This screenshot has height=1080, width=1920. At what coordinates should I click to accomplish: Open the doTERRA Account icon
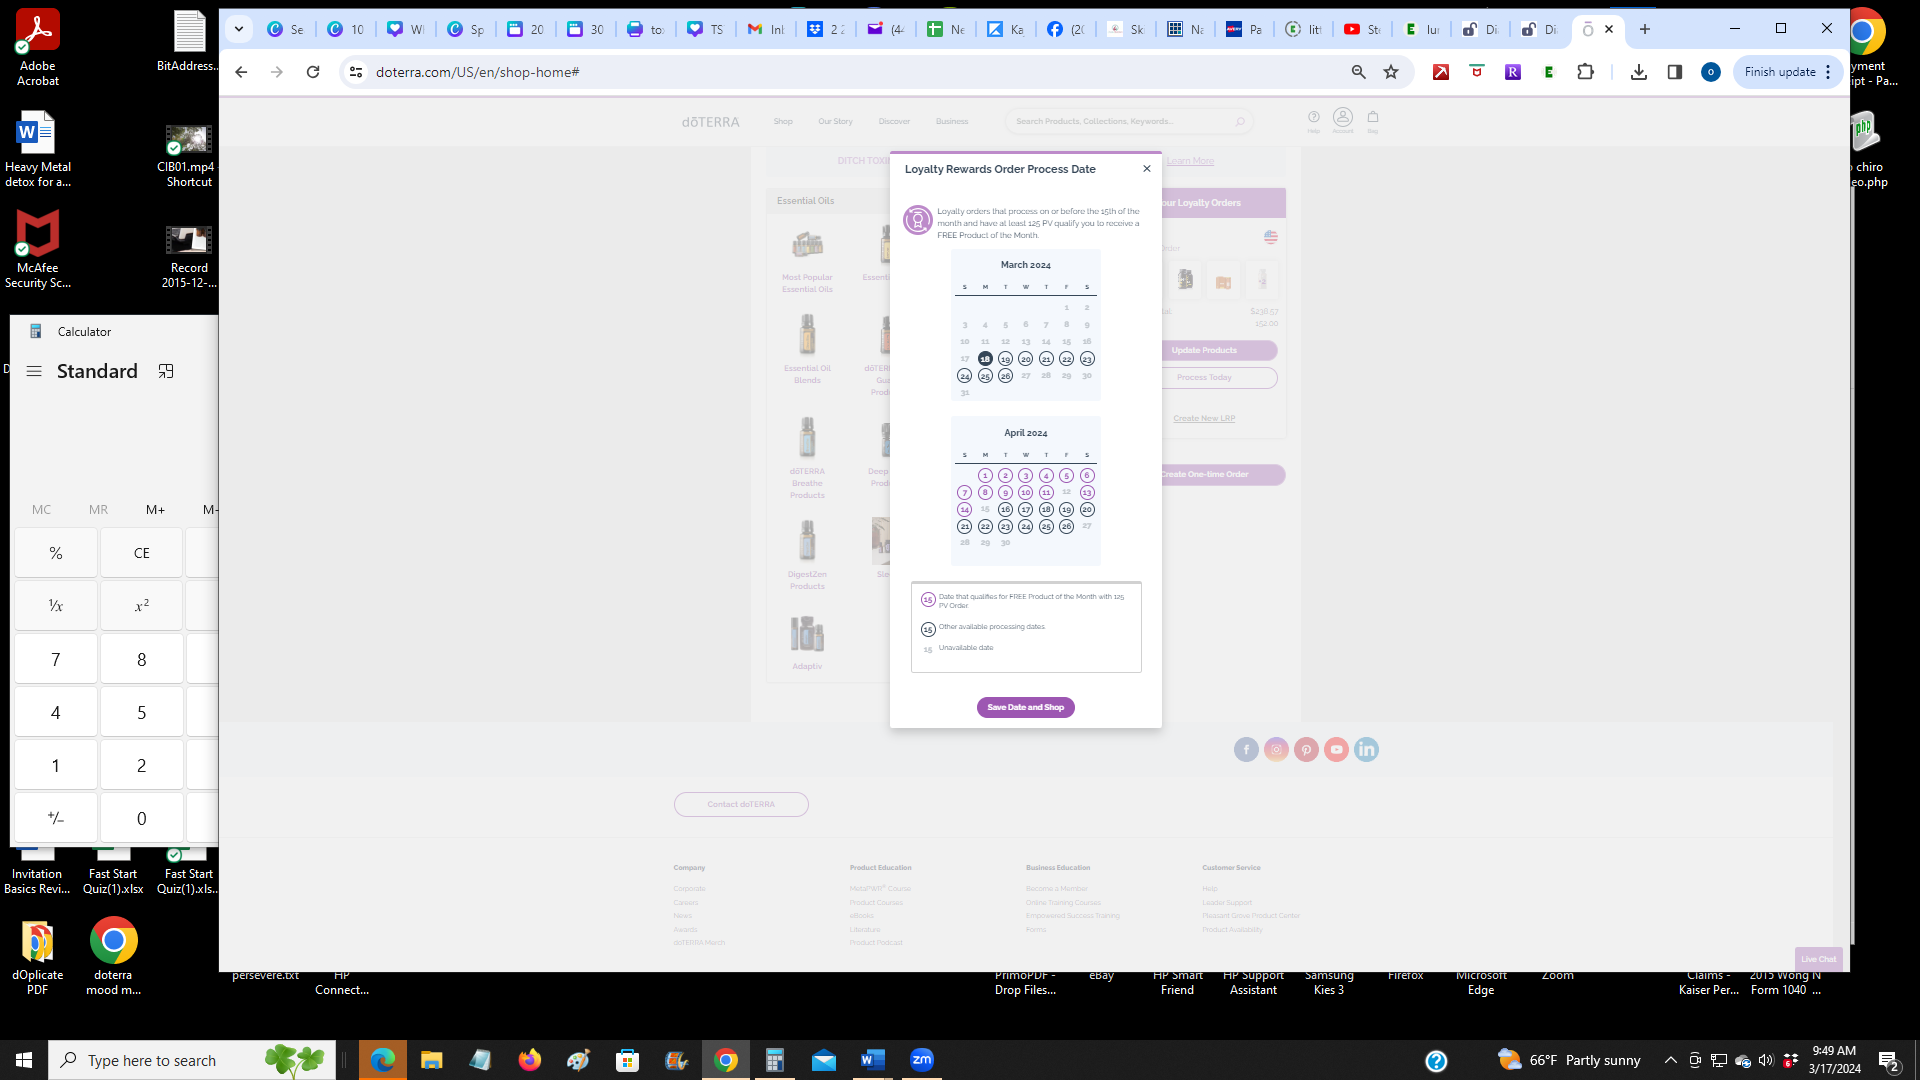pyautogui.click(x=1343, y=120)
